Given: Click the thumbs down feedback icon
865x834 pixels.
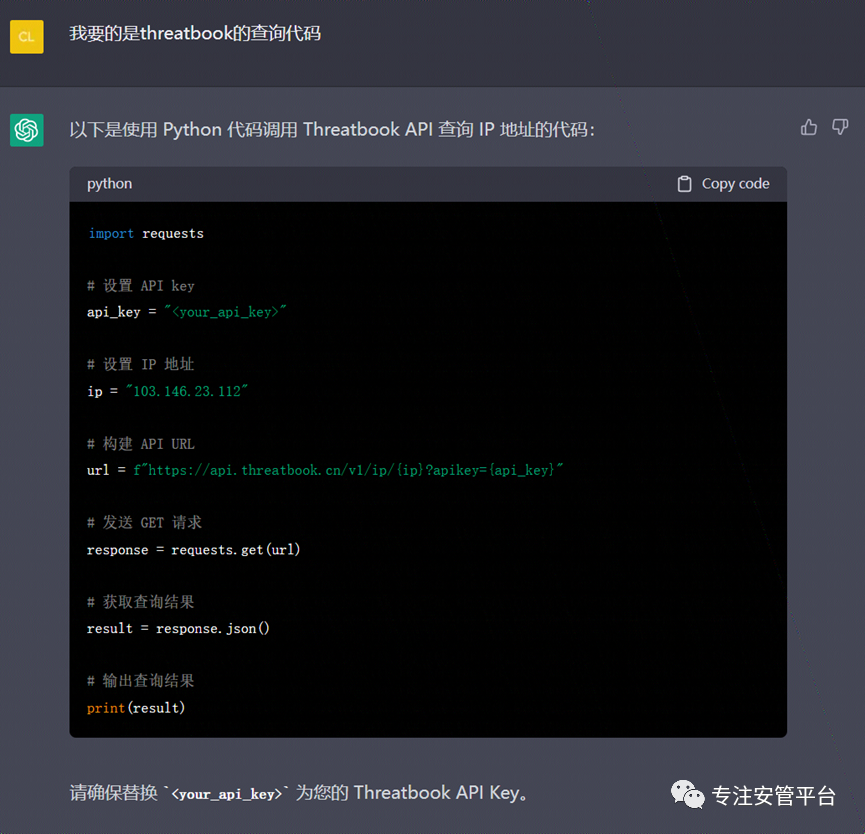Looking at the screenshot, I should click(840, 127).
